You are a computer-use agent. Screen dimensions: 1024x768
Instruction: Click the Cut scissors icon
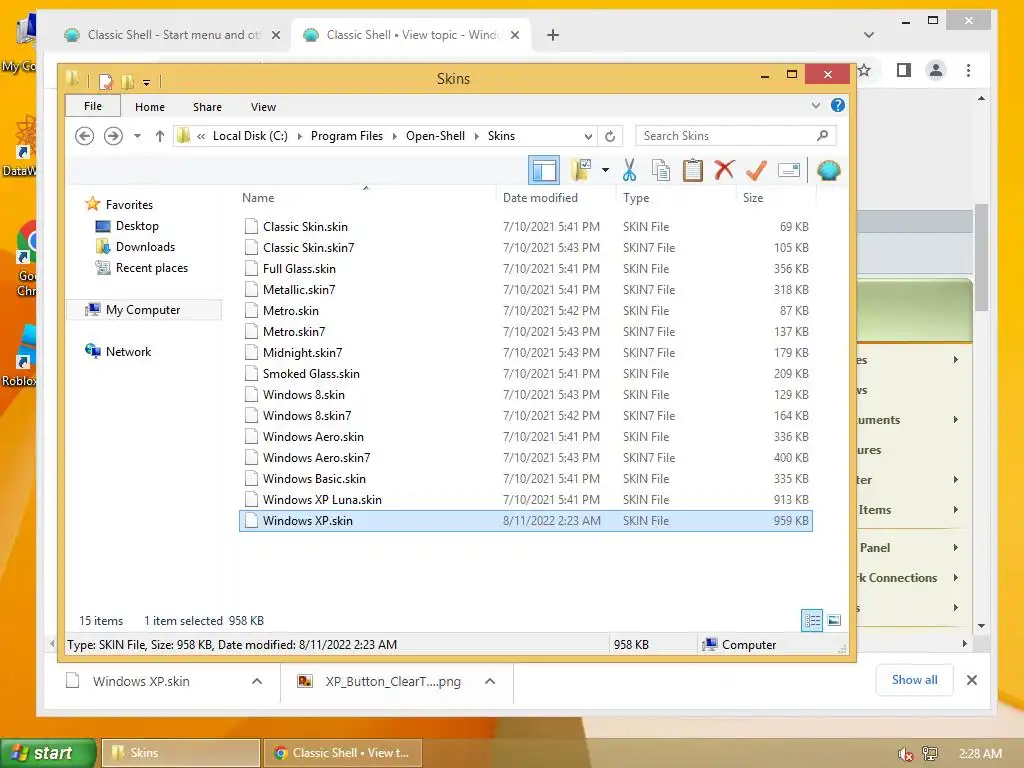pyautogui.click(x=629, y=170)
